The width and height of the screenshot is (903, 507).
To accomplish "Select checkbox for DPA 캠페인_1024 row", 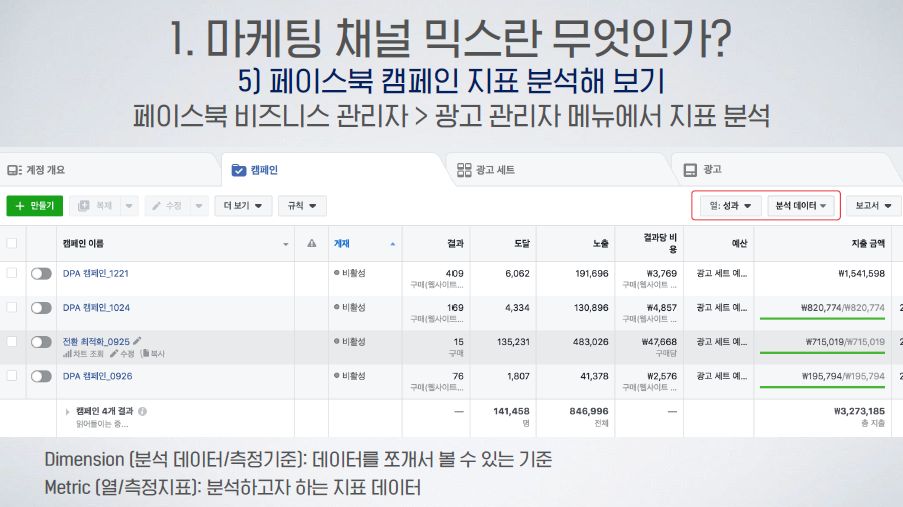I will tap(12, 307).
